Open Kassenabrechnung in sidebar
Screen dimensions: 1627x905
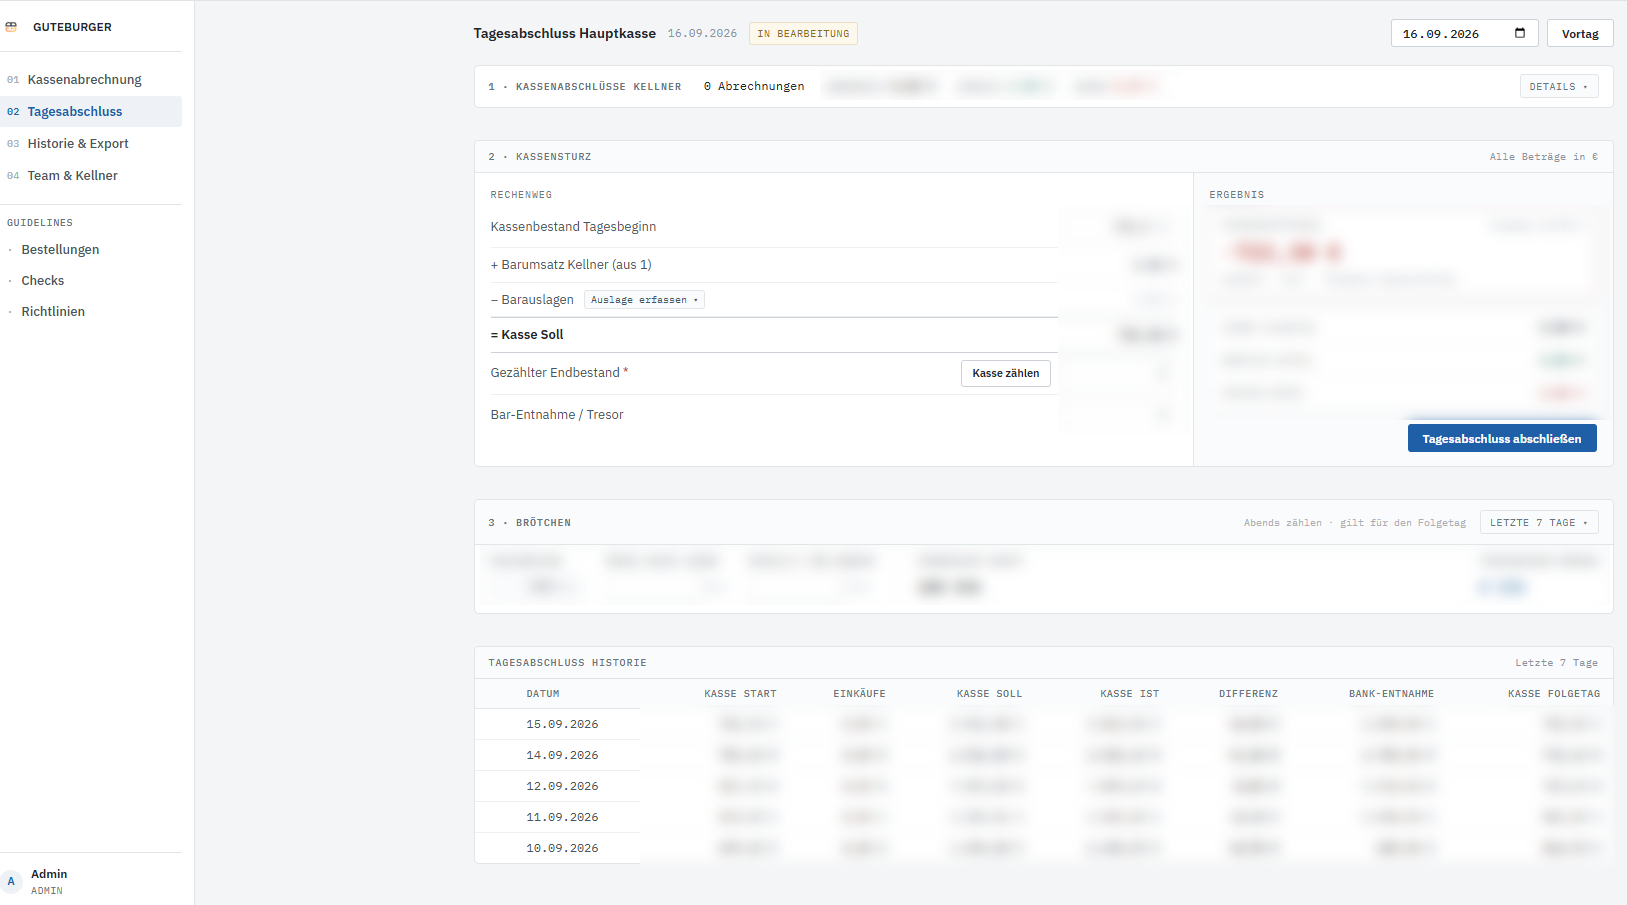(x=91, y=79)
